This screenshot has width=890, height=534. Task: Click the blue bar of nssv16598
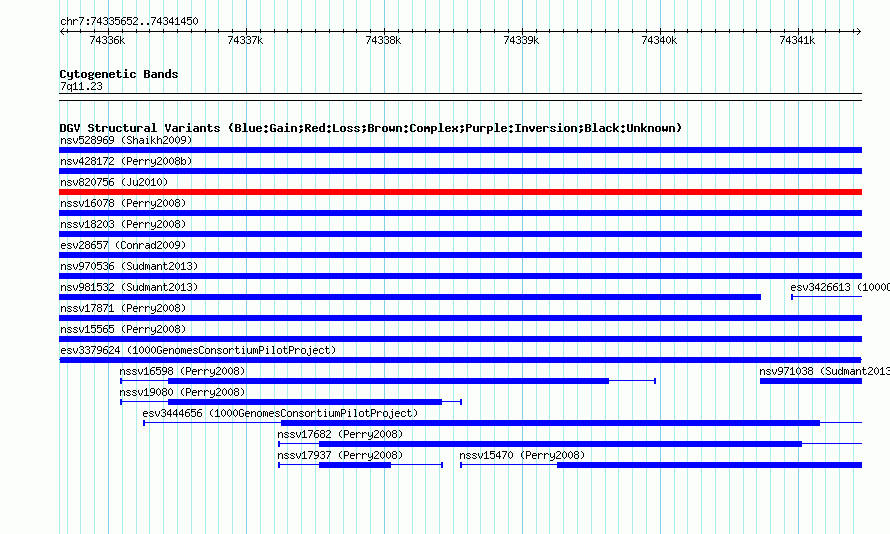(388, 381)
